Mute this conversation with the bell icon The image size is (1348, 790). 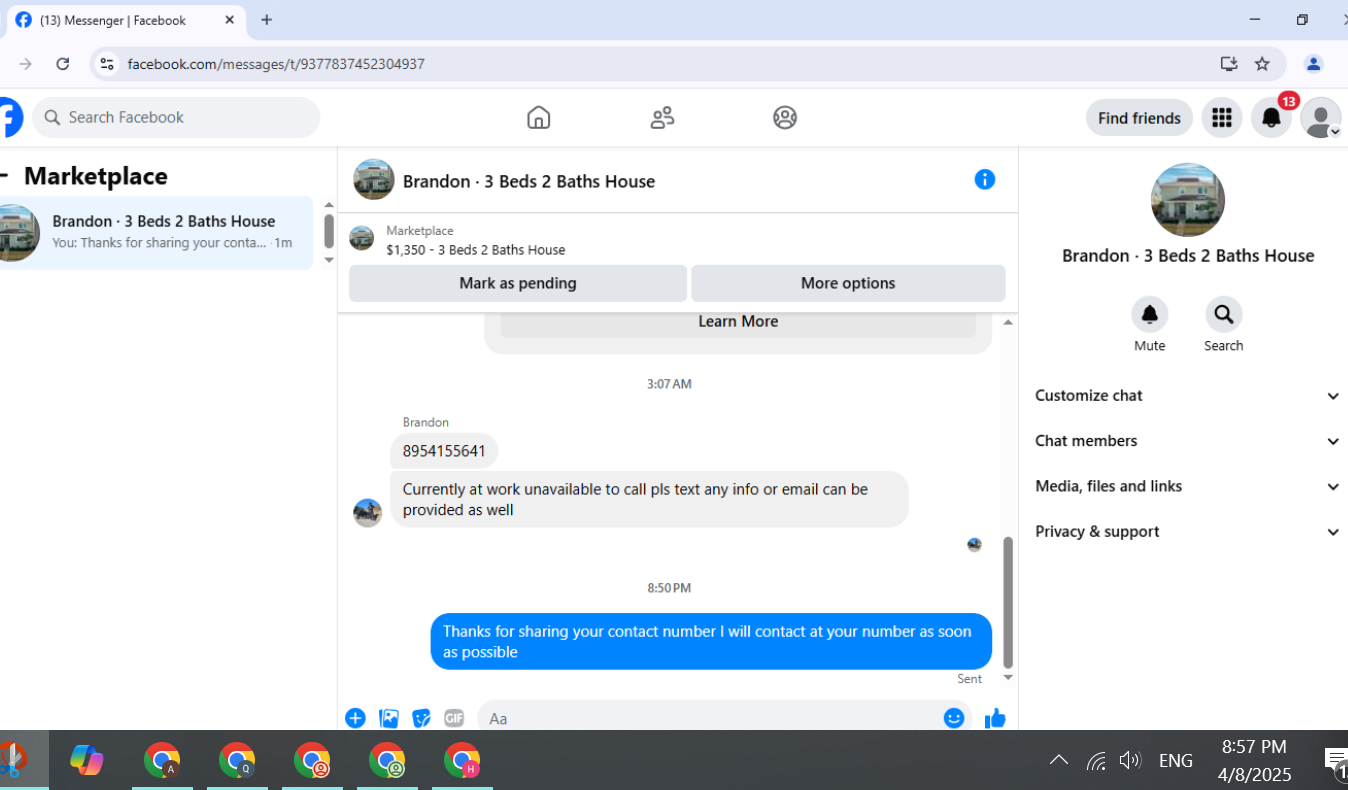[x=1150, y=315]
